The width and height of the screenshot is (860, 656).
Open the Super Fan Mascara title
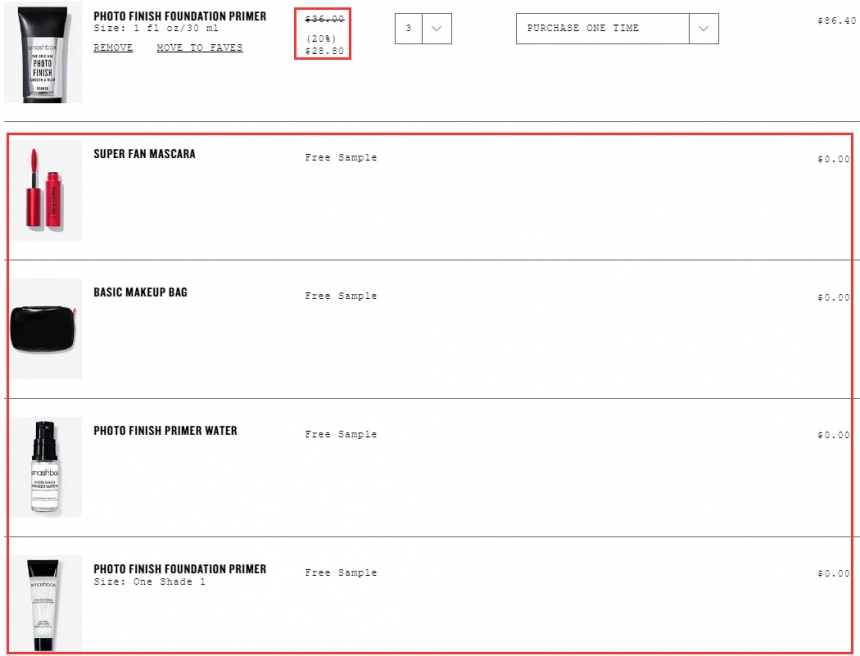(144, 154)
